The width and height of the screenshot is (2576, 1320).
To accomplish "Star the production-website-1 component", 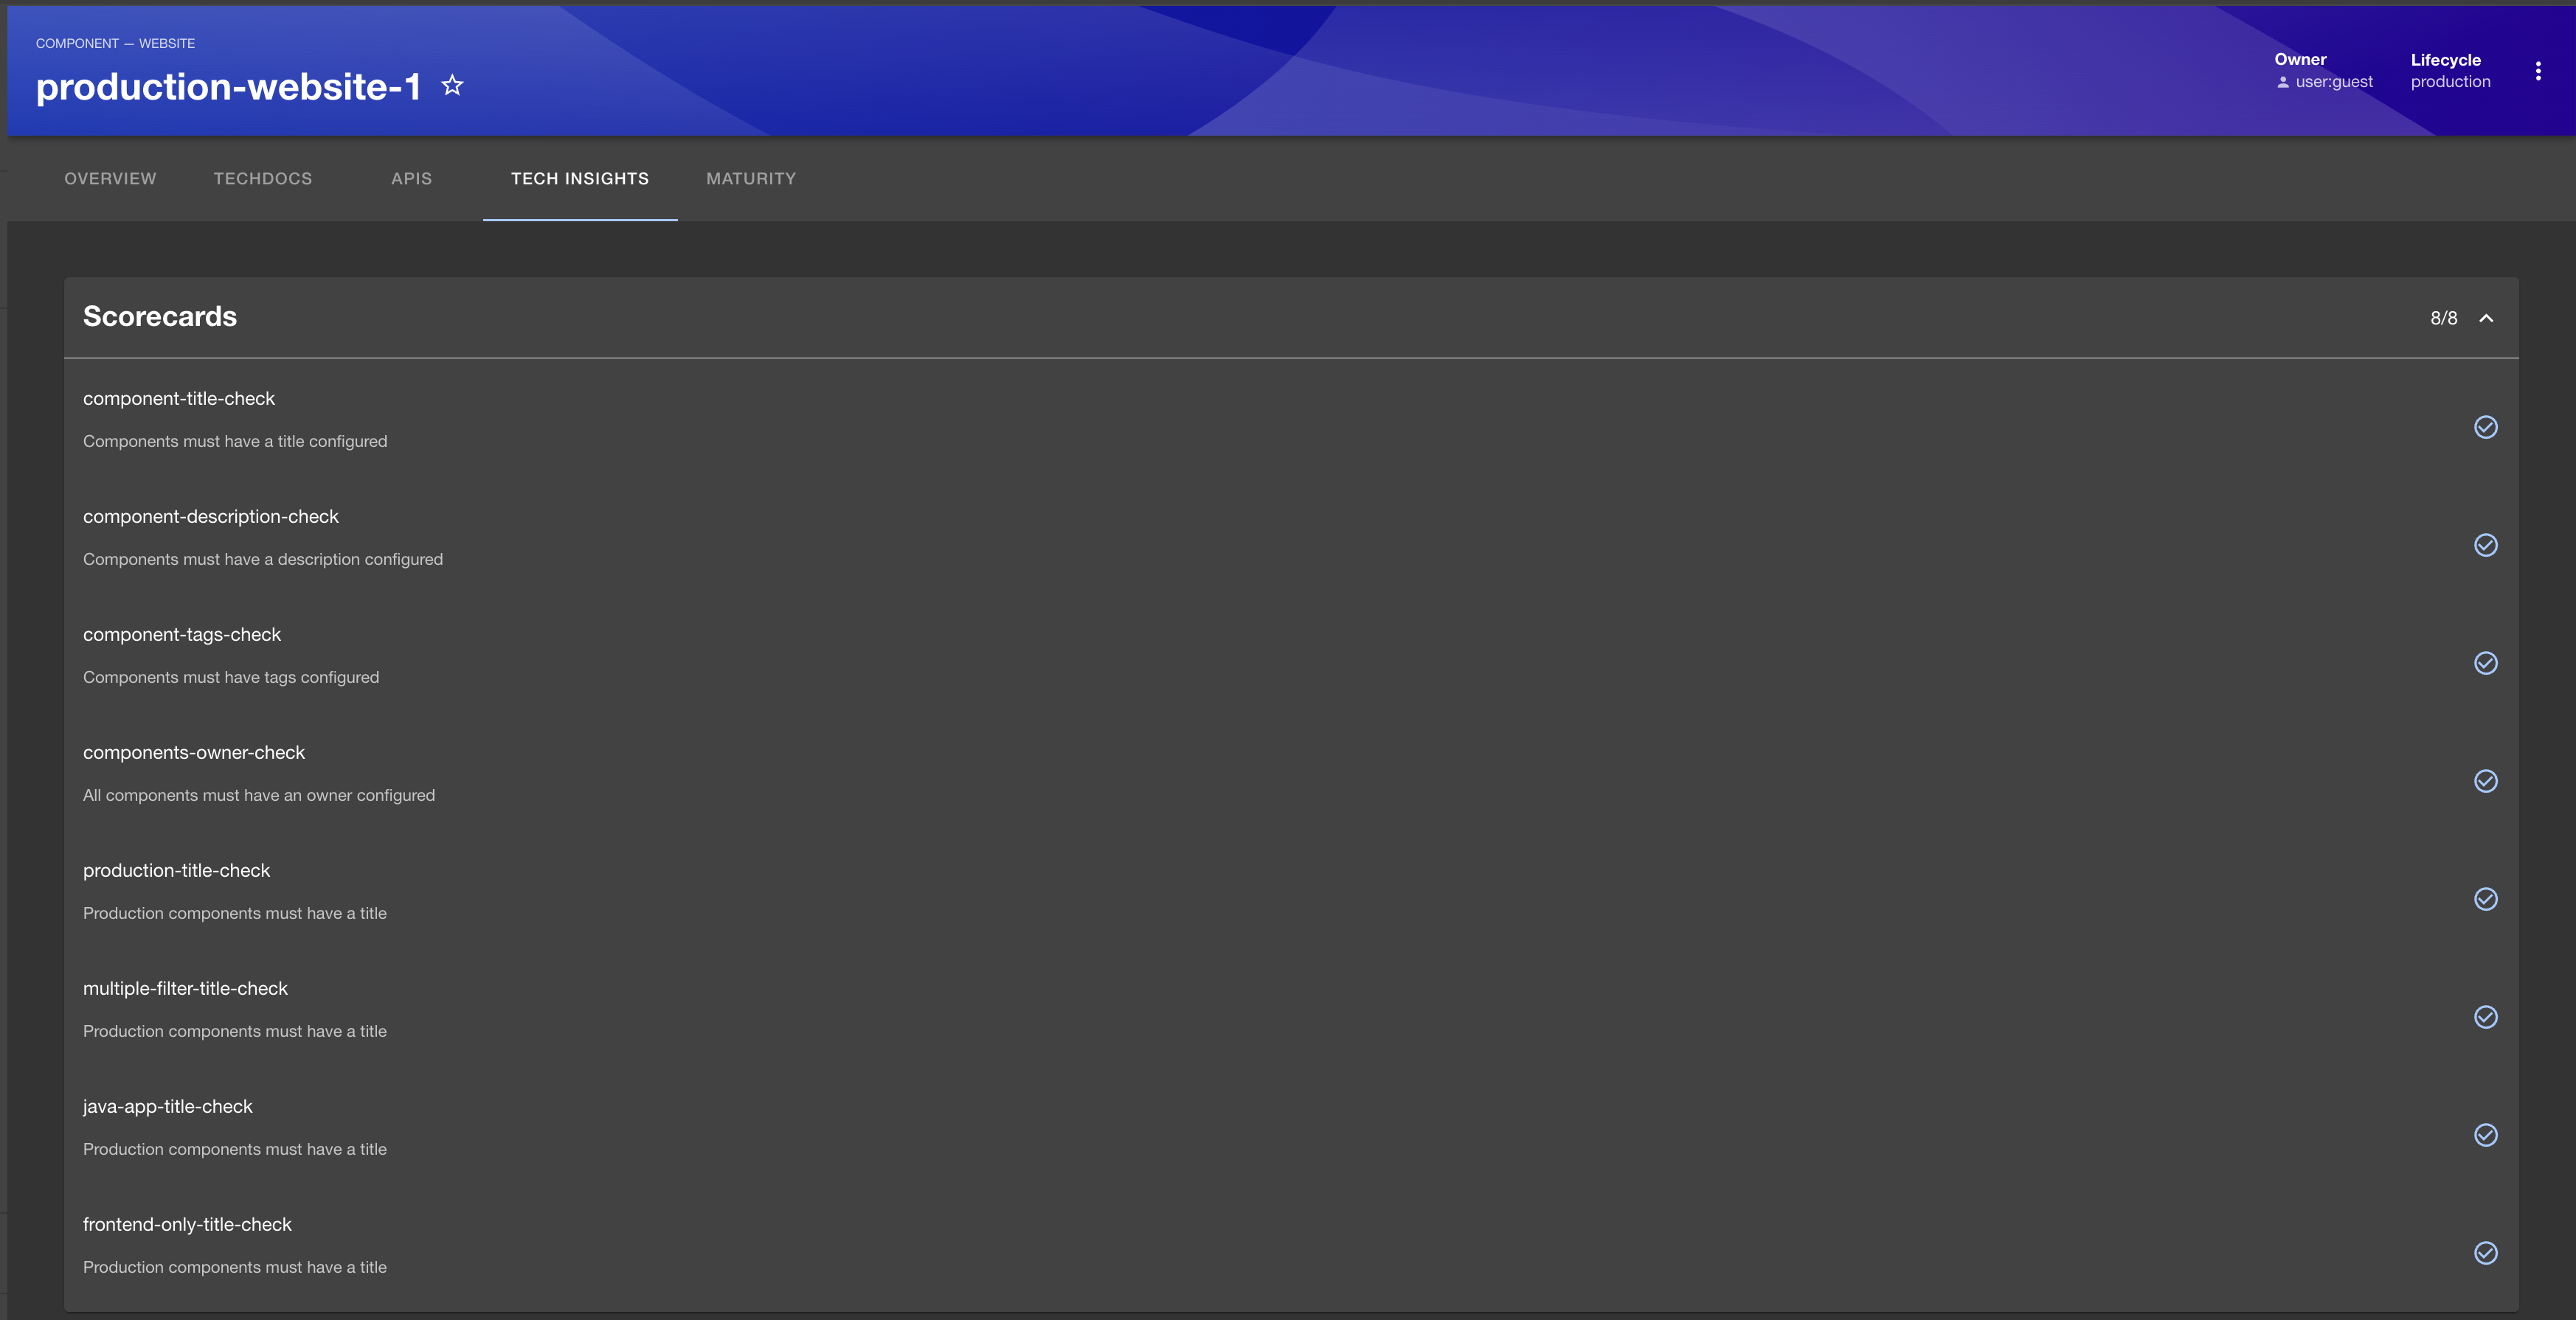I will tap(452, 85).
